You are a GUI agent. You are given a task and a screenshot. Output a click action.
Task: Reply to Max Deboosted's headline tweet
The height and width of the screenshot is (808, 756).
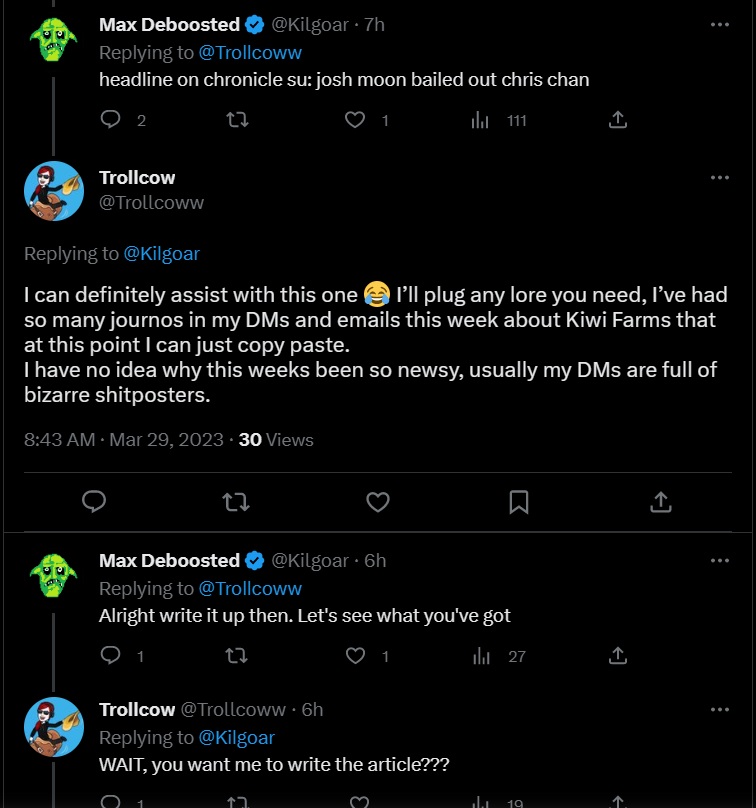pyautogui.click(x=111, y=120)
